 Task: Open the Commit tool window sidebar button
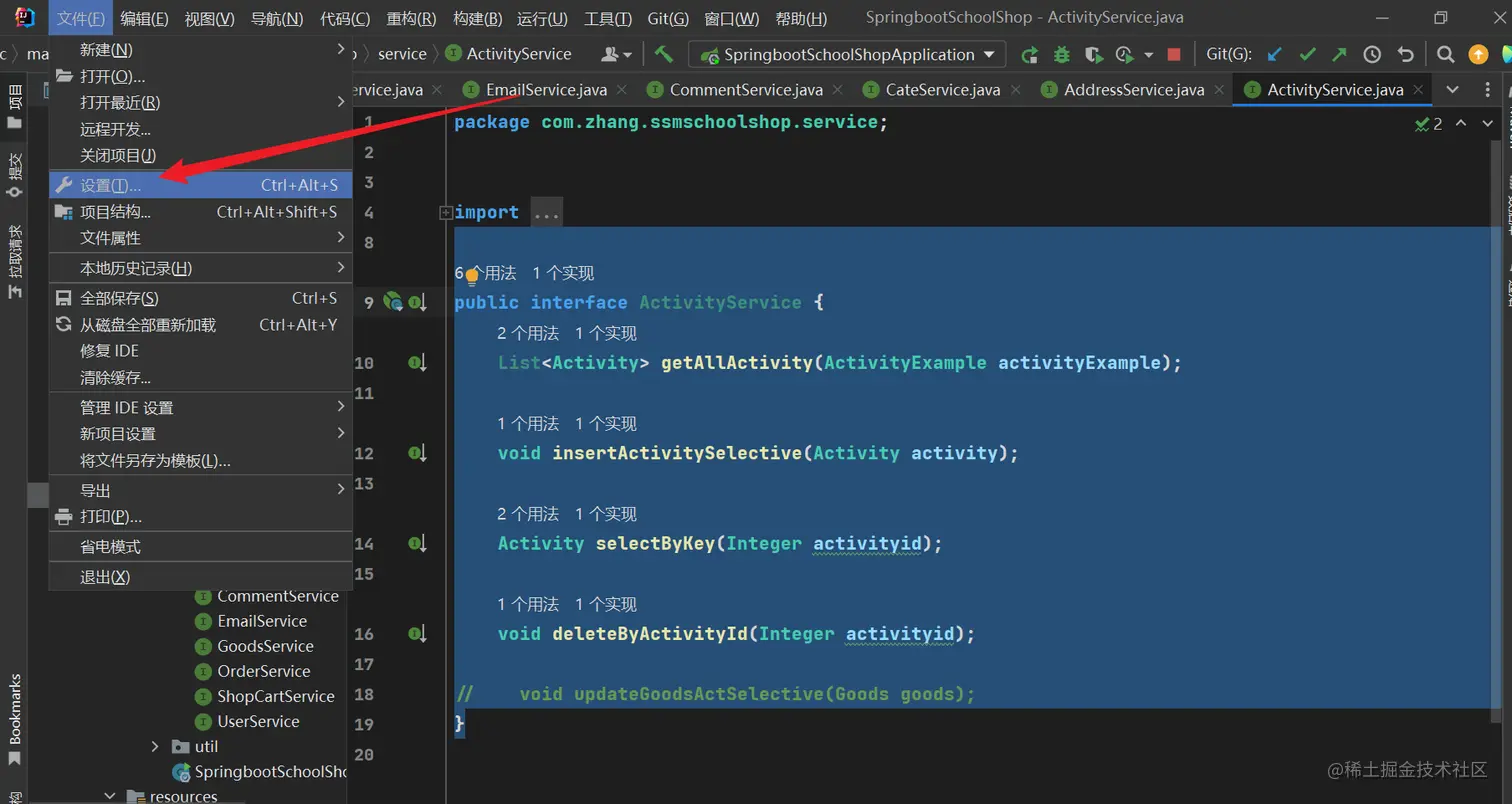tap(14, 175)
